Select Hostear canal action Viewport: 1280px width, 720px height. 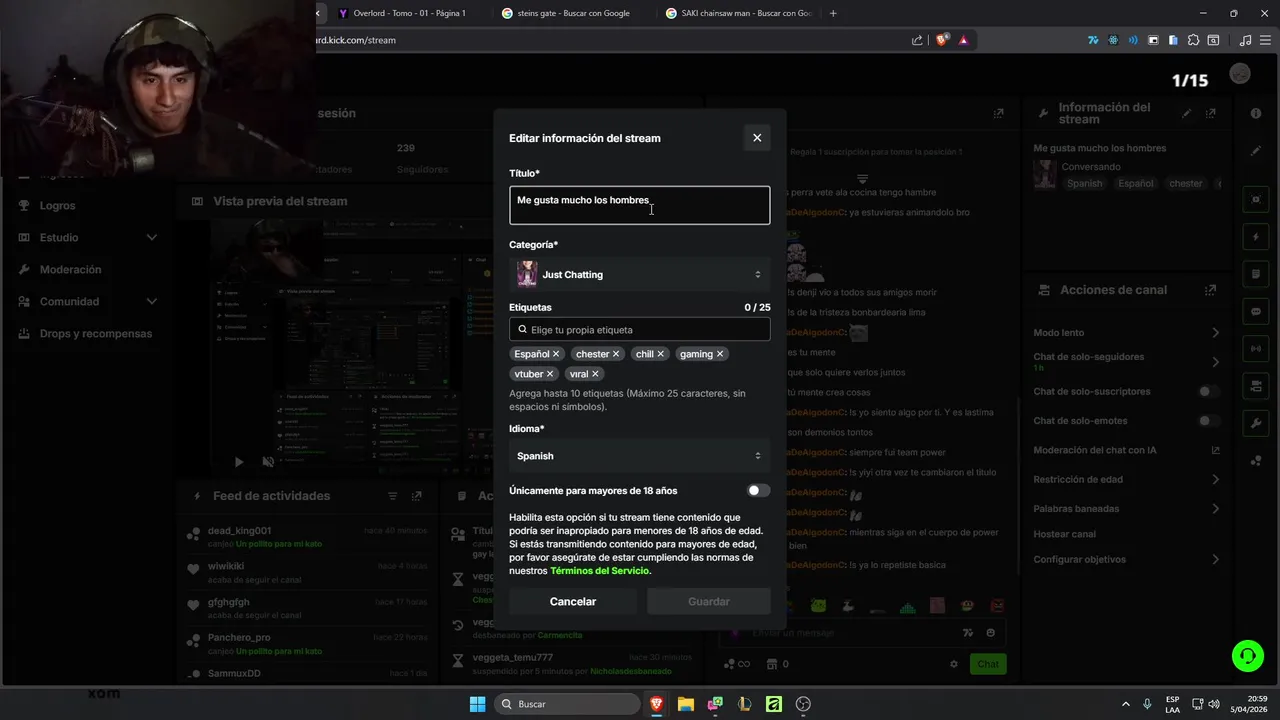click(1064, 534)
